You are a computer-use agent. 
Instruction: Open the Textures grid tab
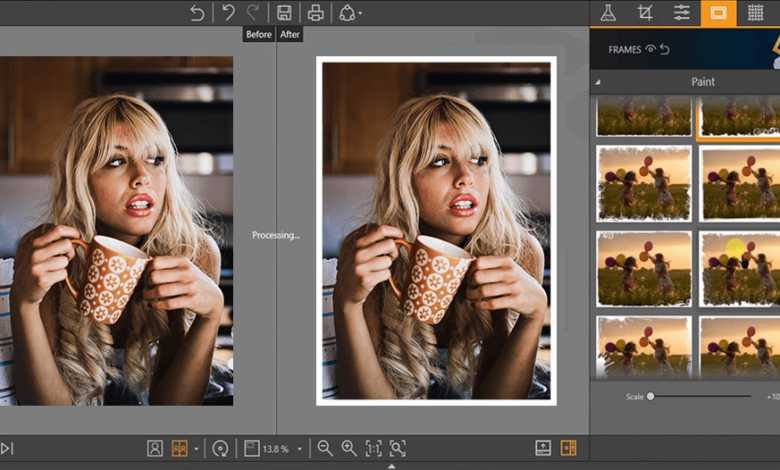pyautogui.click(x=755, y=13)
